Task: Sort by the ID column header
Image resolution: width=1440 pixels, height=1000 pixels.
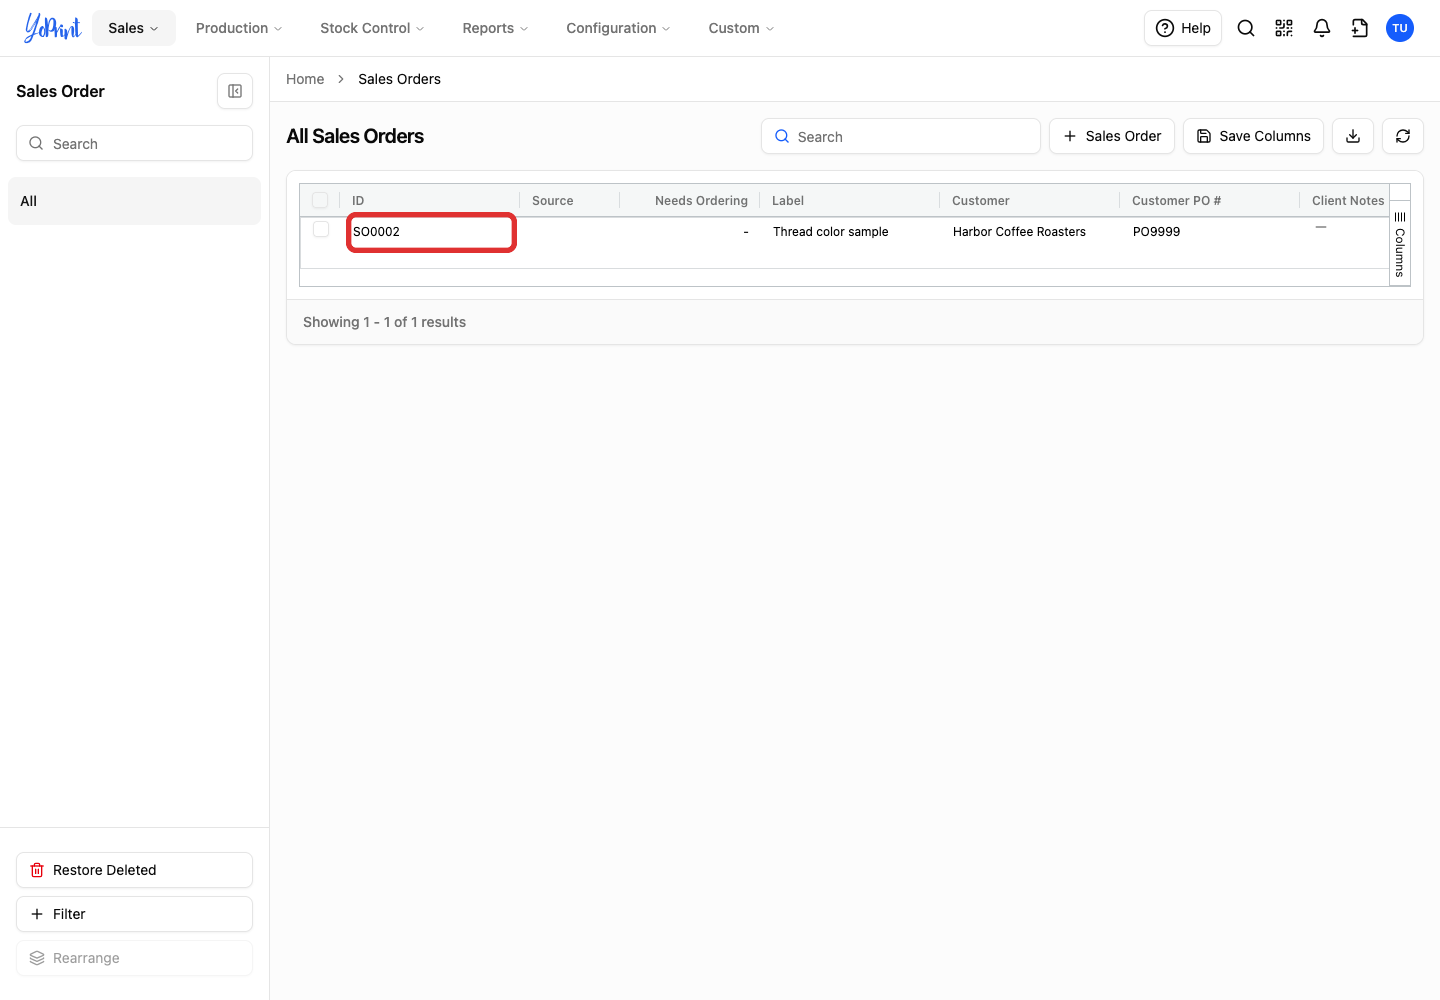Action: click(430, 200)
